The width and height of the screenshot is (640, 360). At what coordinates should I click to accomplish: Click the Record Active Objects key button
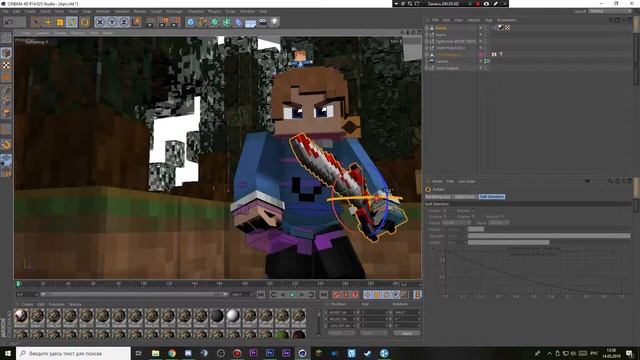336,294
